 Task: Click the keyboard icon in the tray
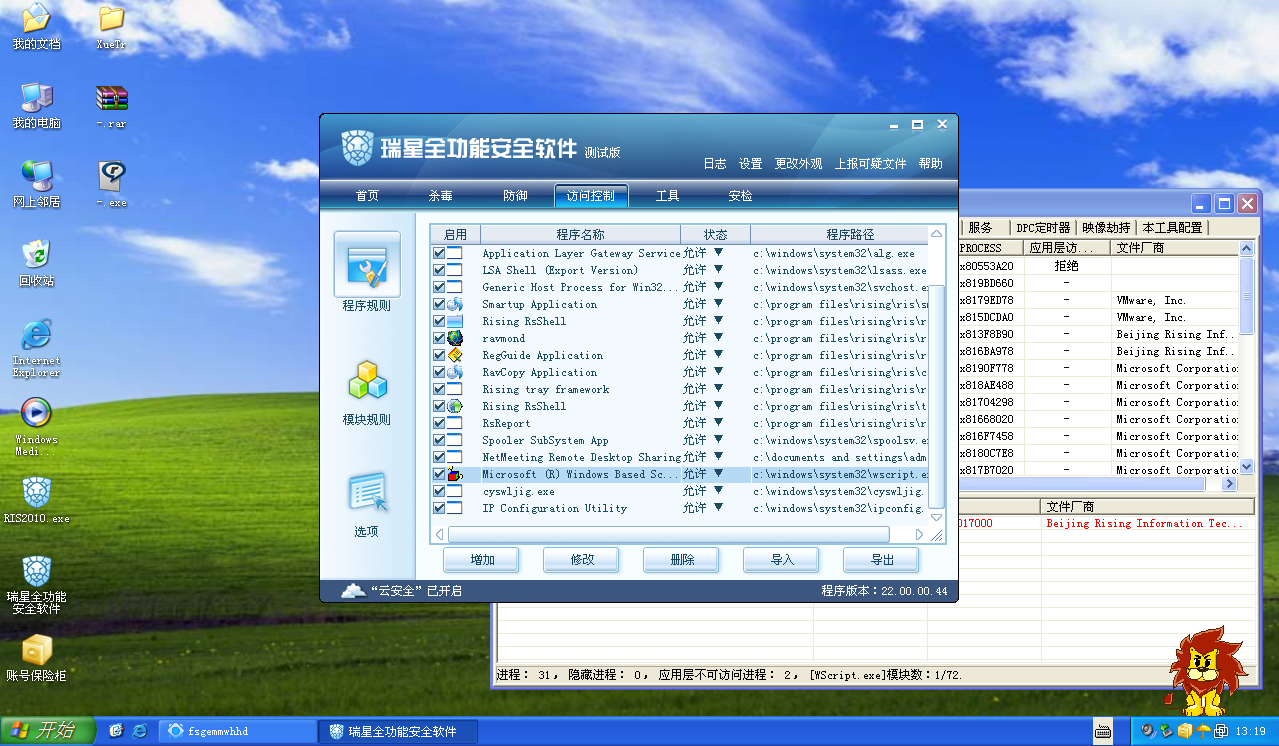coord(1103,731)
